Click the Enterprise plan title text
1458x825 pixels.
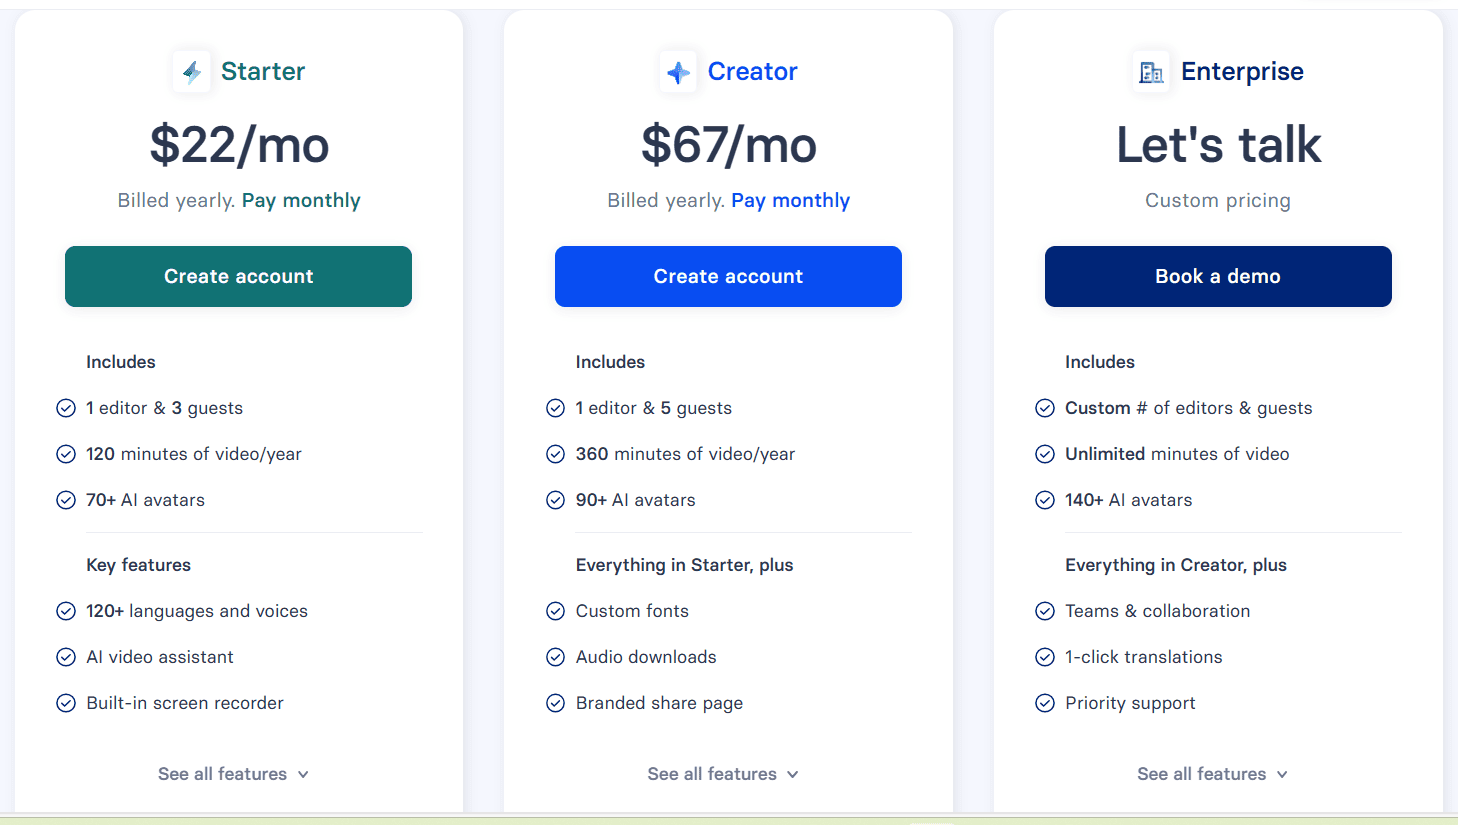point(1242,72)
